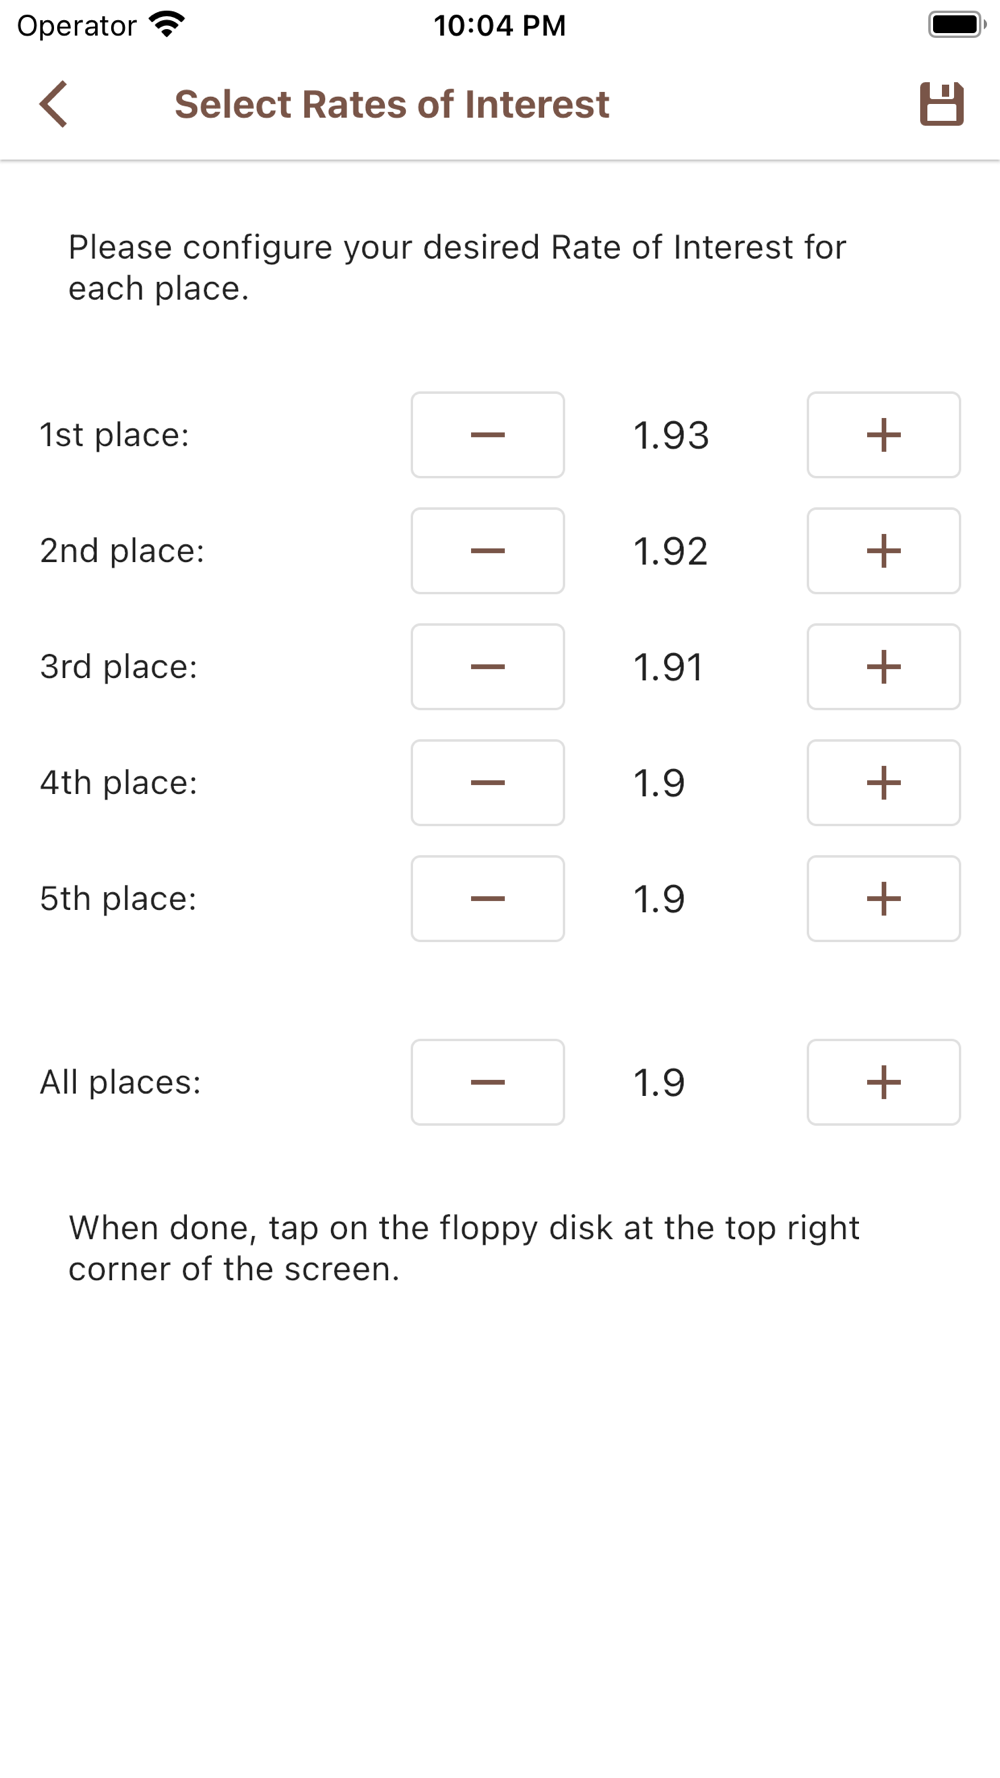1000x1778 pixels.
Task: Tap the battery icon in status bar
Action: click(957, 24)
